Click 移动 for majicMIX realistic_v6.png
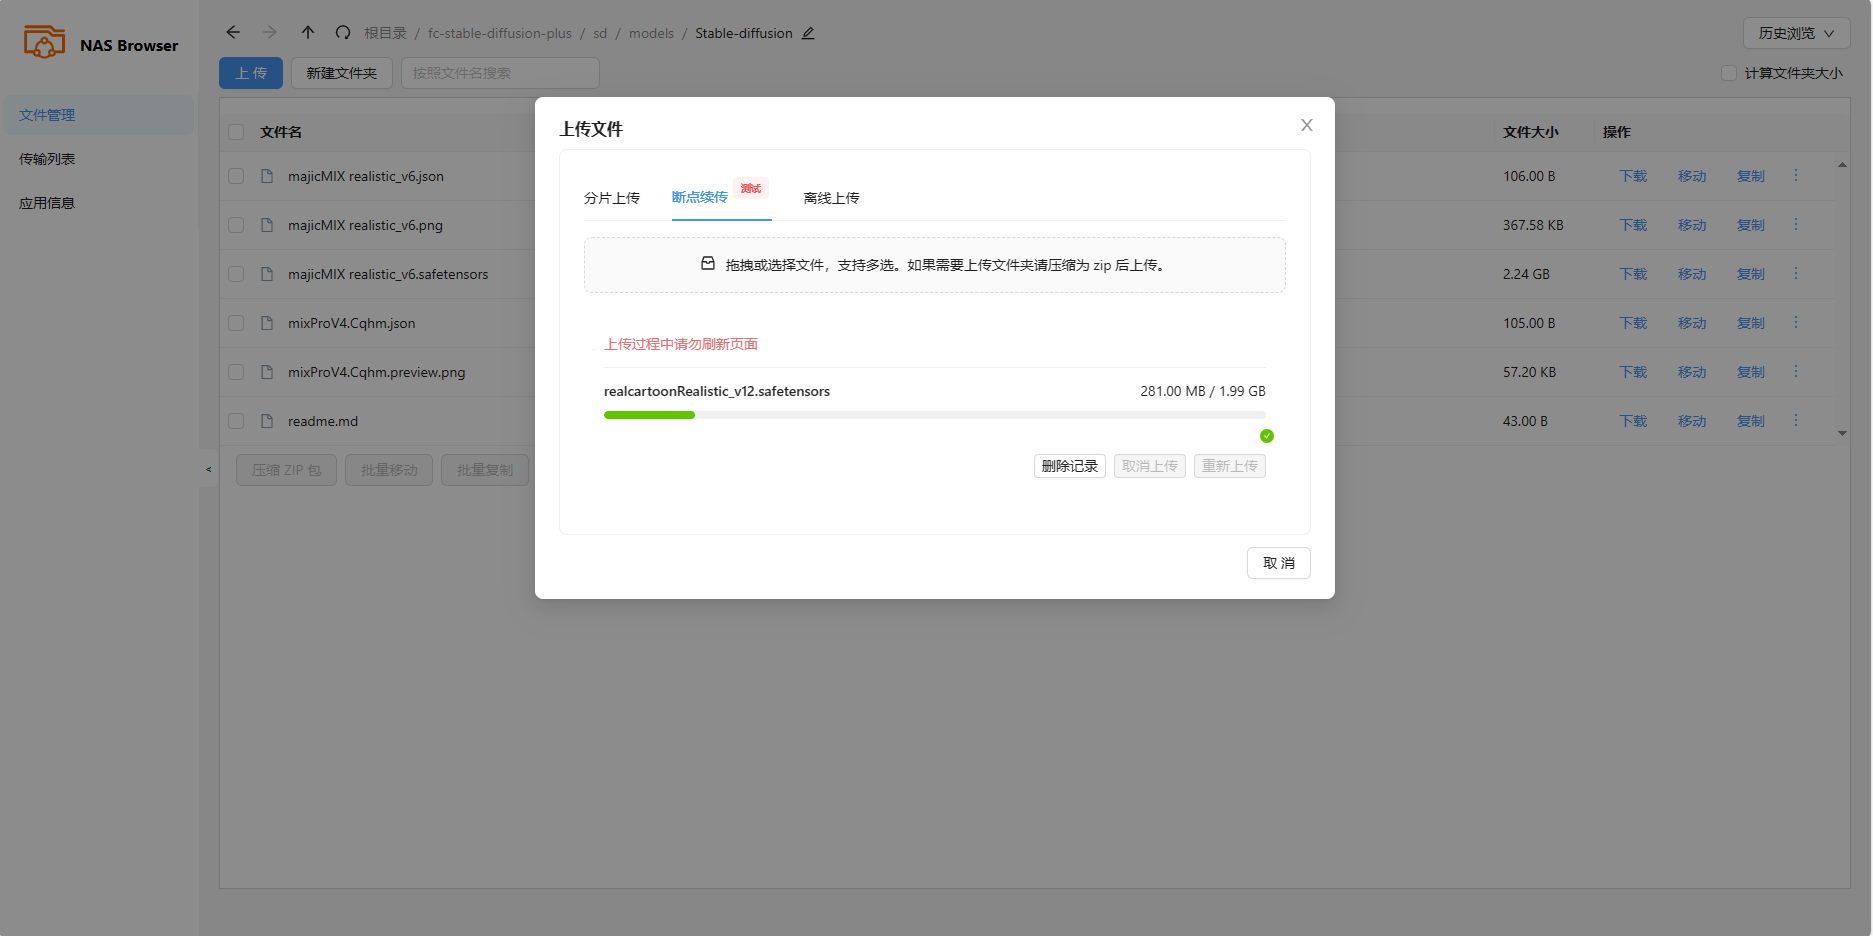The image size is (1873, 936). pos(1692,225)
